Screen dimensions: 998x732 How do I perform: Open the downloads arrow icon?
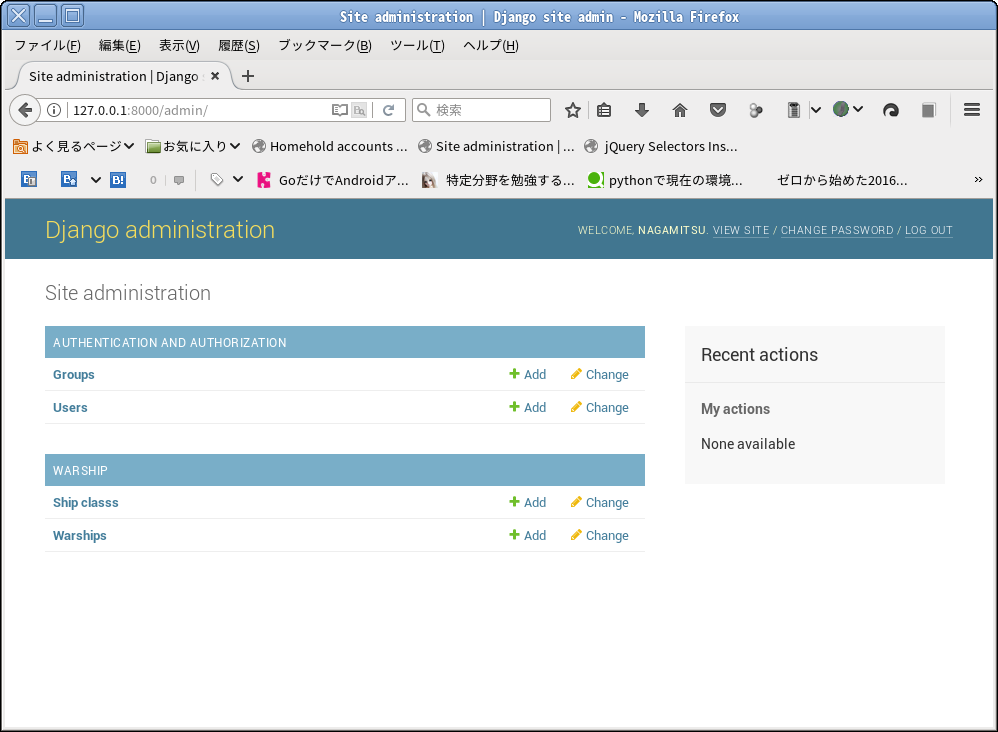click(x=642, y=110)
